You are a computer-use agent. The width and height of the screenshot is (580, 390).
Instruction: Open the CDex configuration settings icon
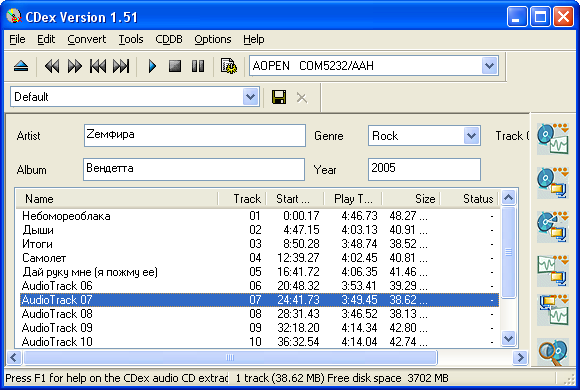point(229,66)
